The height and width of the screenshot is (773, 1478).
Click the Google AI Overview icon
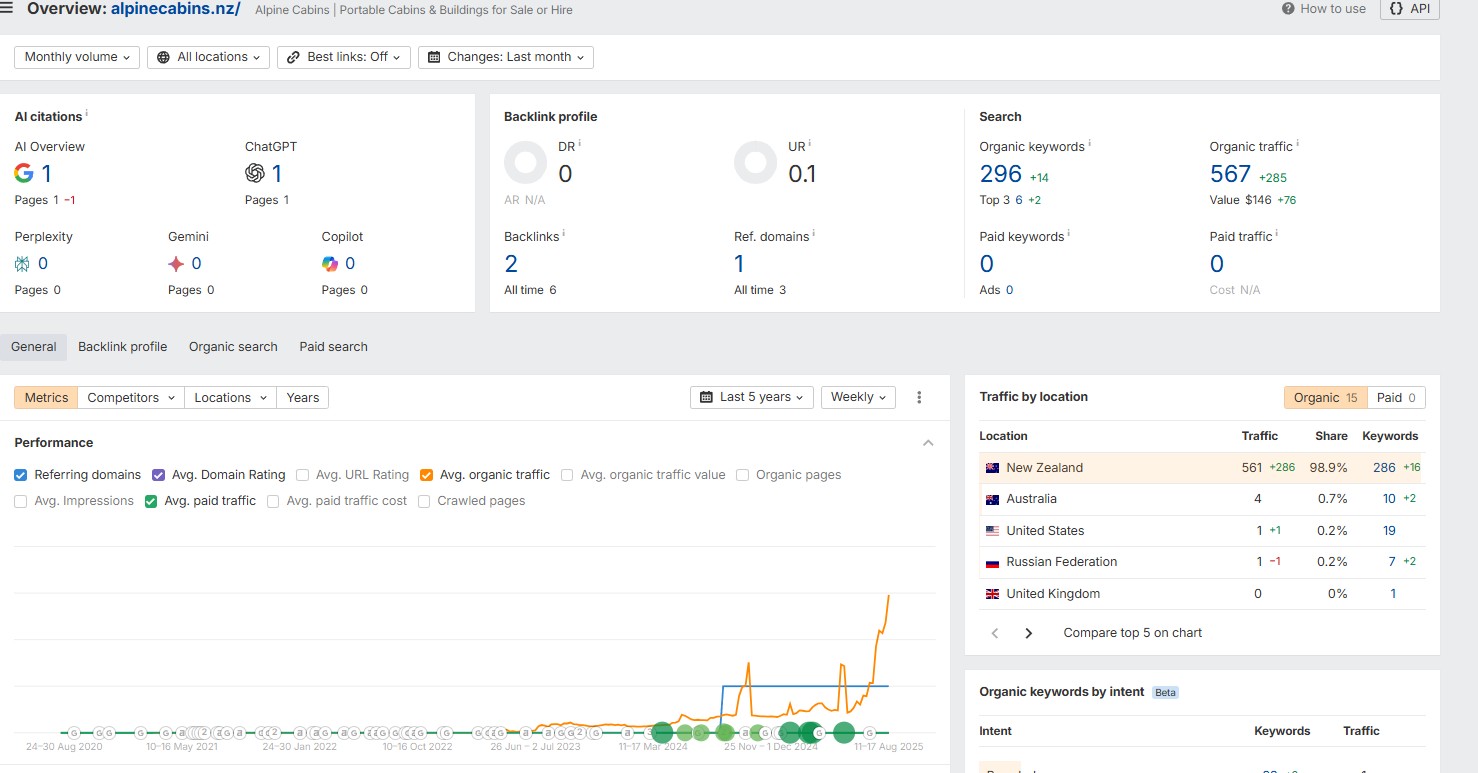tap(24, 174)
